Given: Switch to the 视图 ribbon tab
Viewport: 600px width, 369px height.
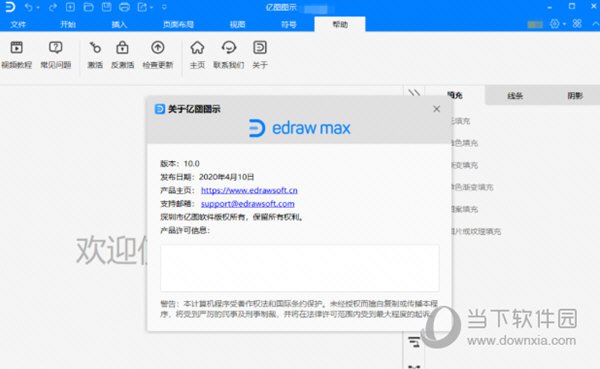Looking at the screenshot, I should 237,24.
